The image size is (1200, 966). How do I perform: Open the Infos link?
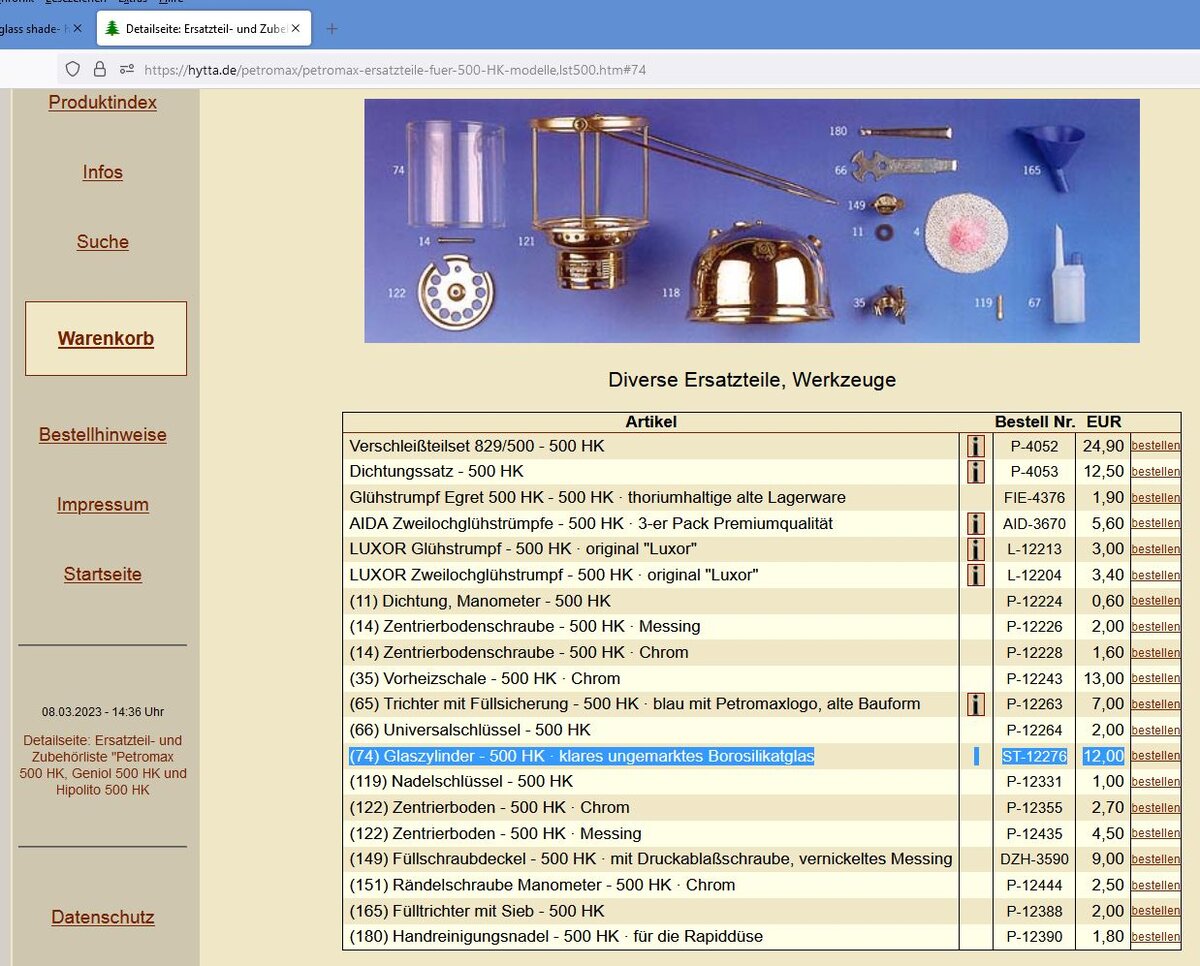click(103, 172)
